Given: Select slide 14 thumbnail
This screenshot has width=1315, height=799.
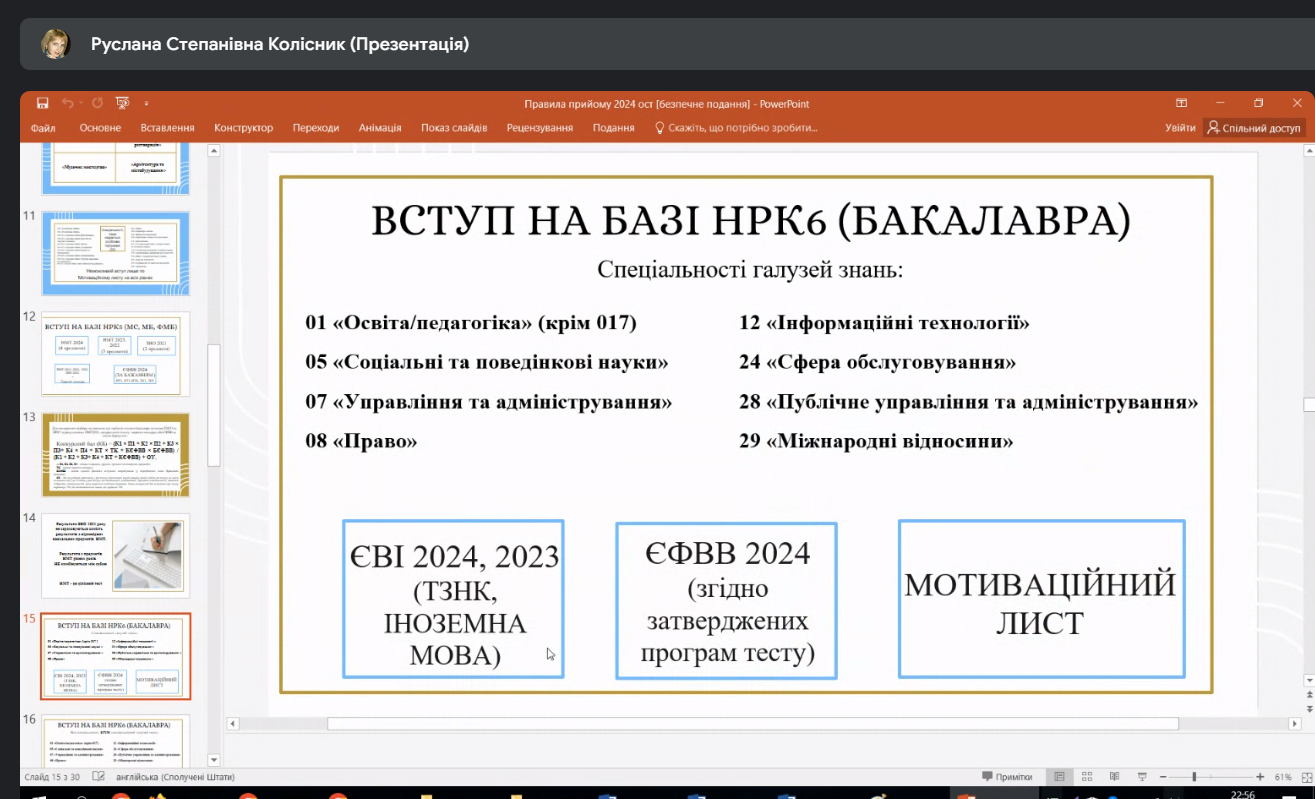Looking at the screenshot, I should pyautogui.click(x=115, y=556).
